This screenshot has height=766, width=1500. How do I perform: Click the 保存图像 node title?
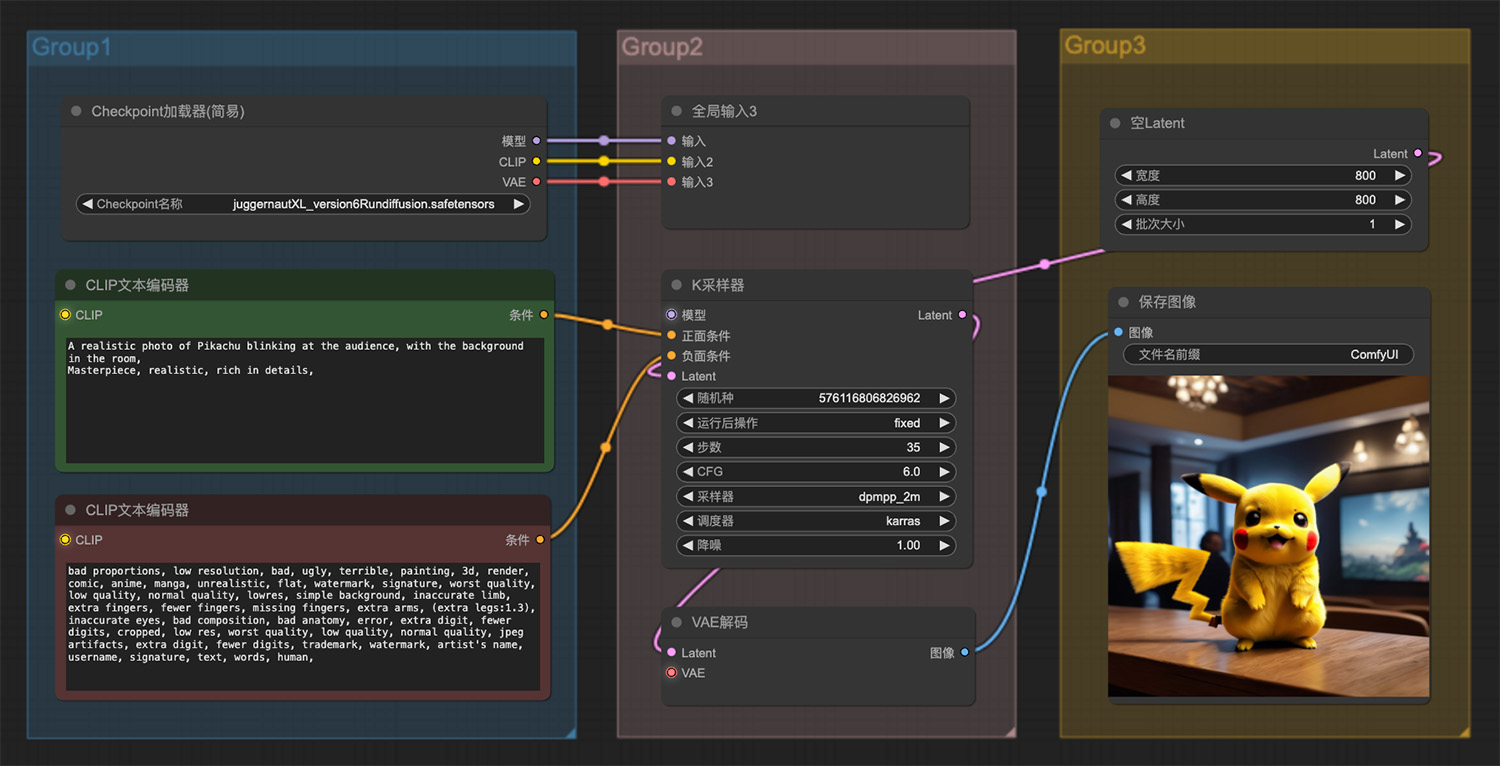click(x=1167, y=302)
